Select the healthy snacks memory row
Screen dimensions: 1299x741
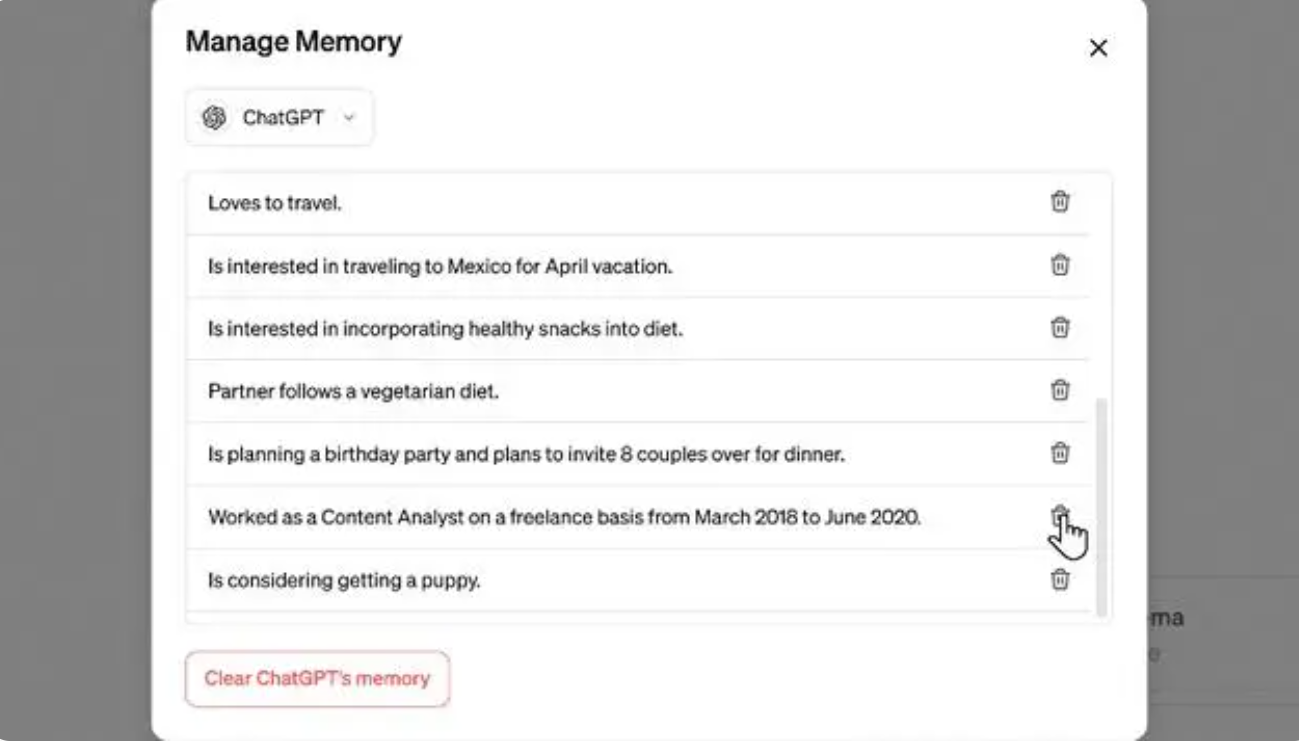638,328
